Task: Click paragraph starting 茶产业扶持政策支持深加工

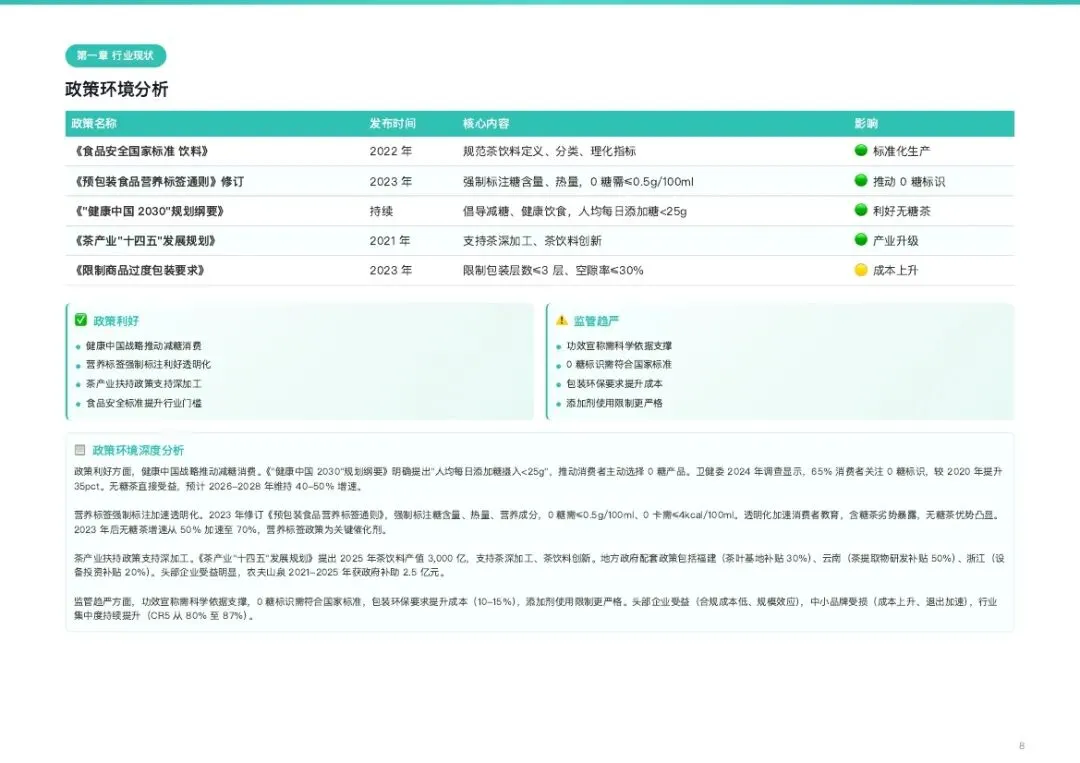Action: [539, 565]
